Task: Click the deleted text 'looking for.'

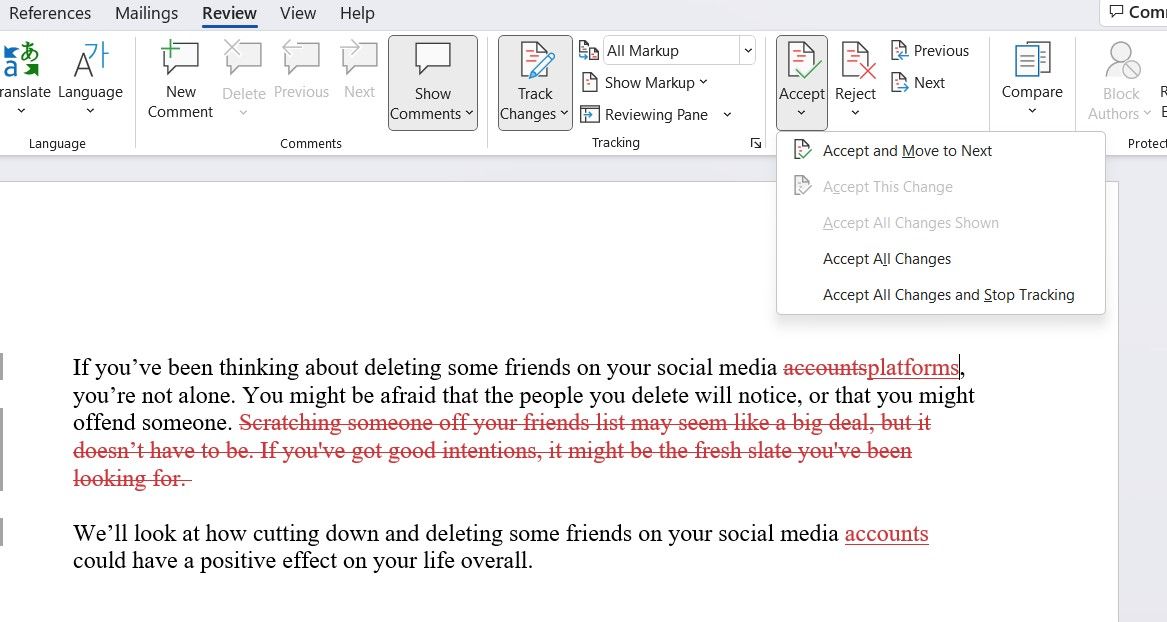Action: point(130,478)
